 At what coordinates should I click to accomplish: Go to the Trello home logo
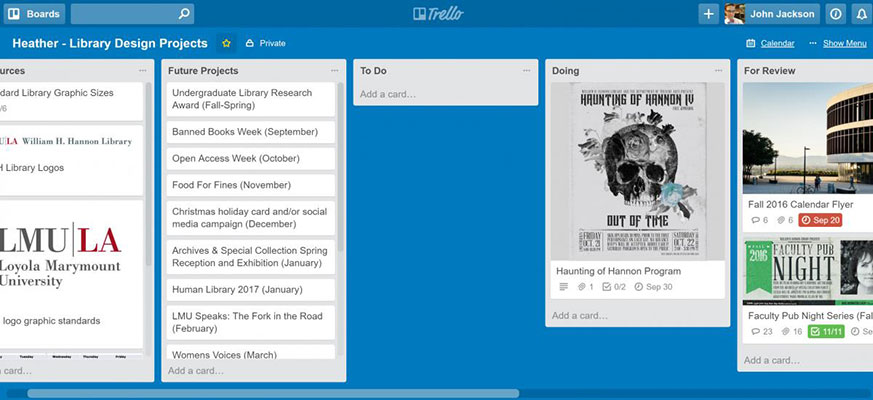coord(438,14)
